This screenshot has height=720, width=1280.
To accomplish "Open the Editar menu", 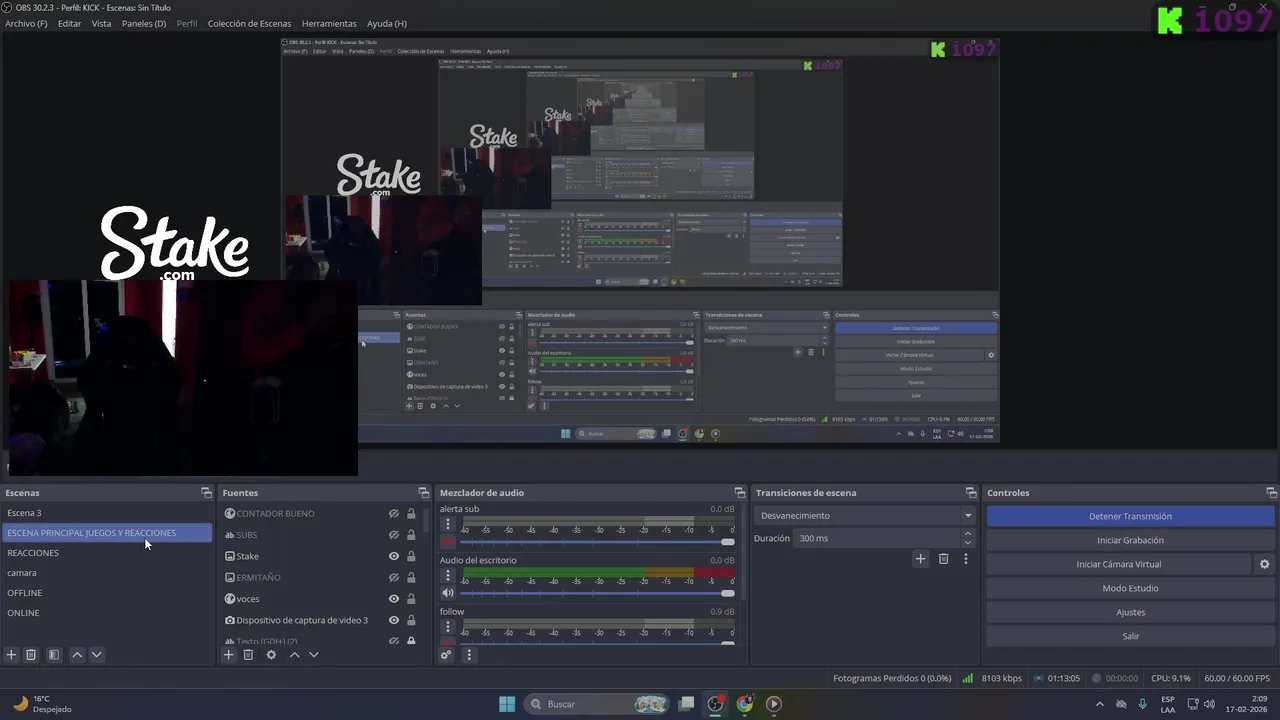I will (x=69, y=23).
